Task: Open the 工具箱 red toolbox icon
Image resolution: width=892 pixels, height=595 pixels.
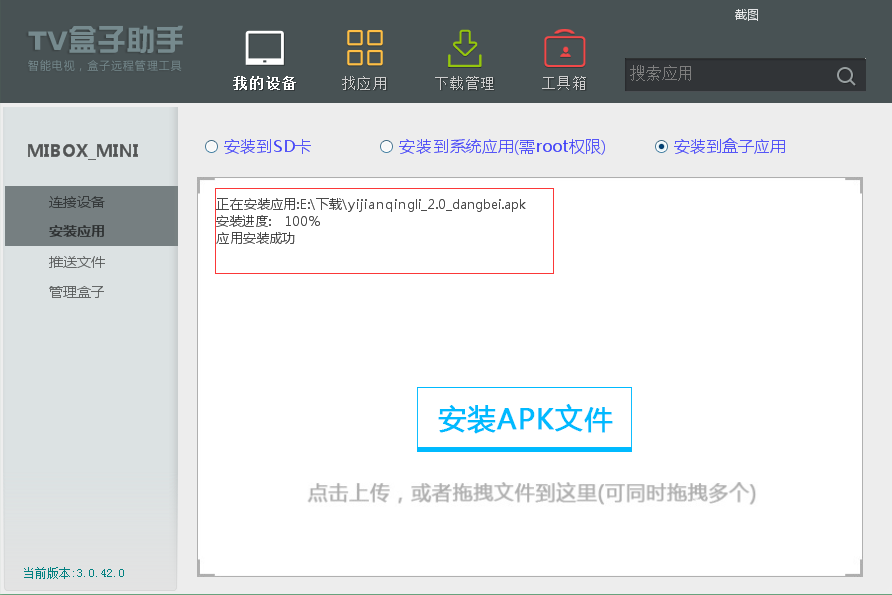Action: point(564,48)
